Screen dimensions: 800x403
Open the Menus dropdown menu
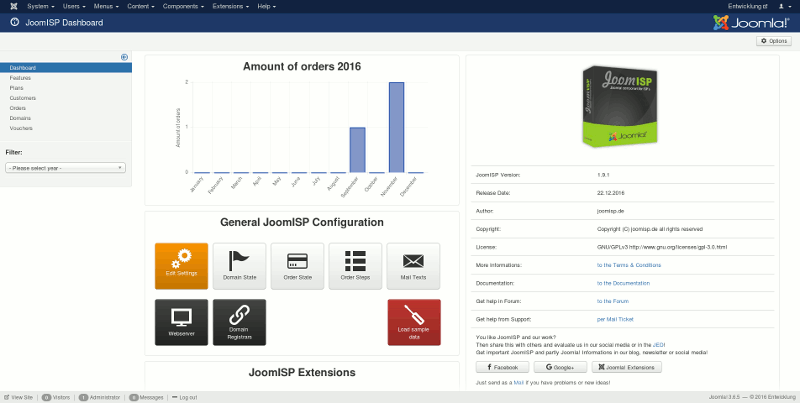coord(106,6)
